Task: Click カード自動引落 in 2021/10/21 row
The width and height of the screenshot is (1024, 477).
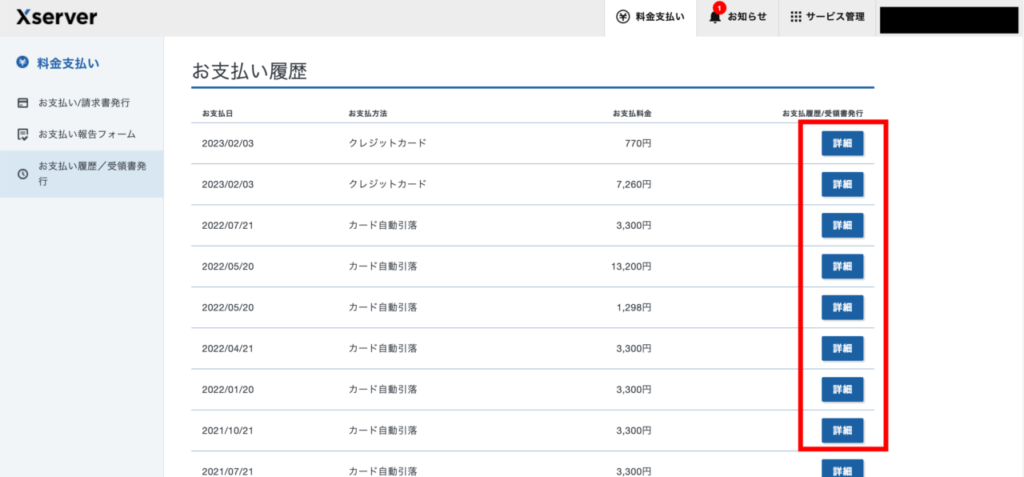Action: (383, 431)
